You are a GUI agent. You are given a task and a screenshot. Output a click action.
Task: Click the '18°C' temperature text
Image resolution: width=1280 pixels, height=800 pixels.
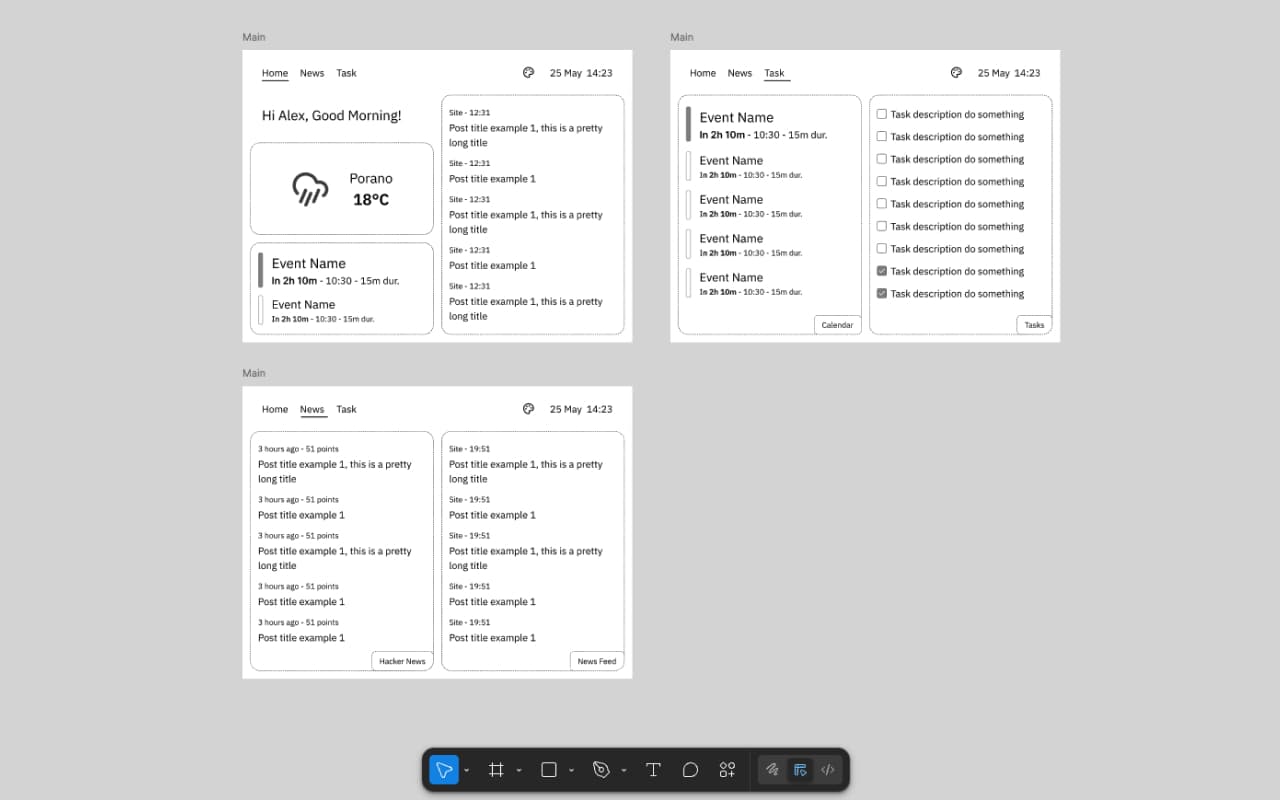[x=371, y=200]
